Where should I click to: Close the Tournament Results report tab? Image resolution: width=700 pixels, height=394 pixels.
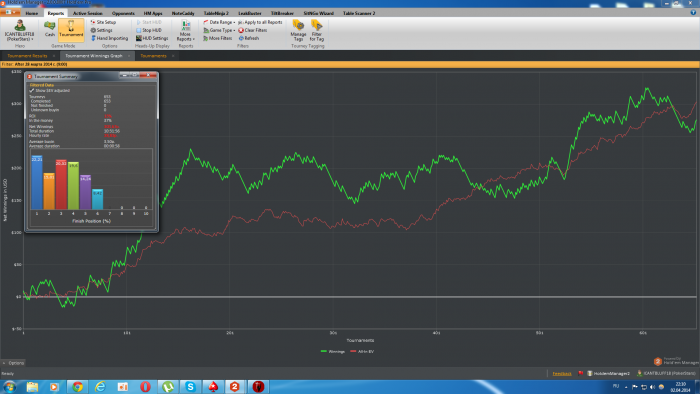point(54,56)
